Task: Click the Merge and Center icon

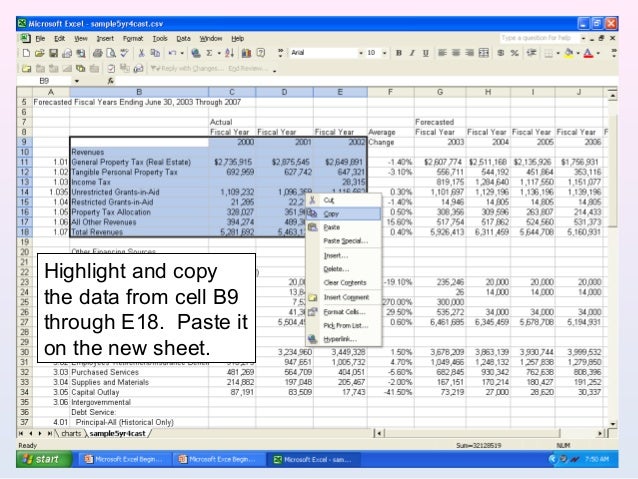Action: point(483,53)
